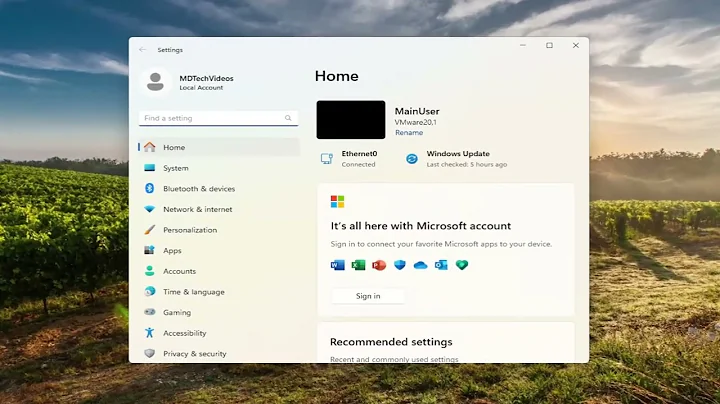Open Accessibility settings
Viewport: 720px width, 404px height.
[x=219, y=333]
